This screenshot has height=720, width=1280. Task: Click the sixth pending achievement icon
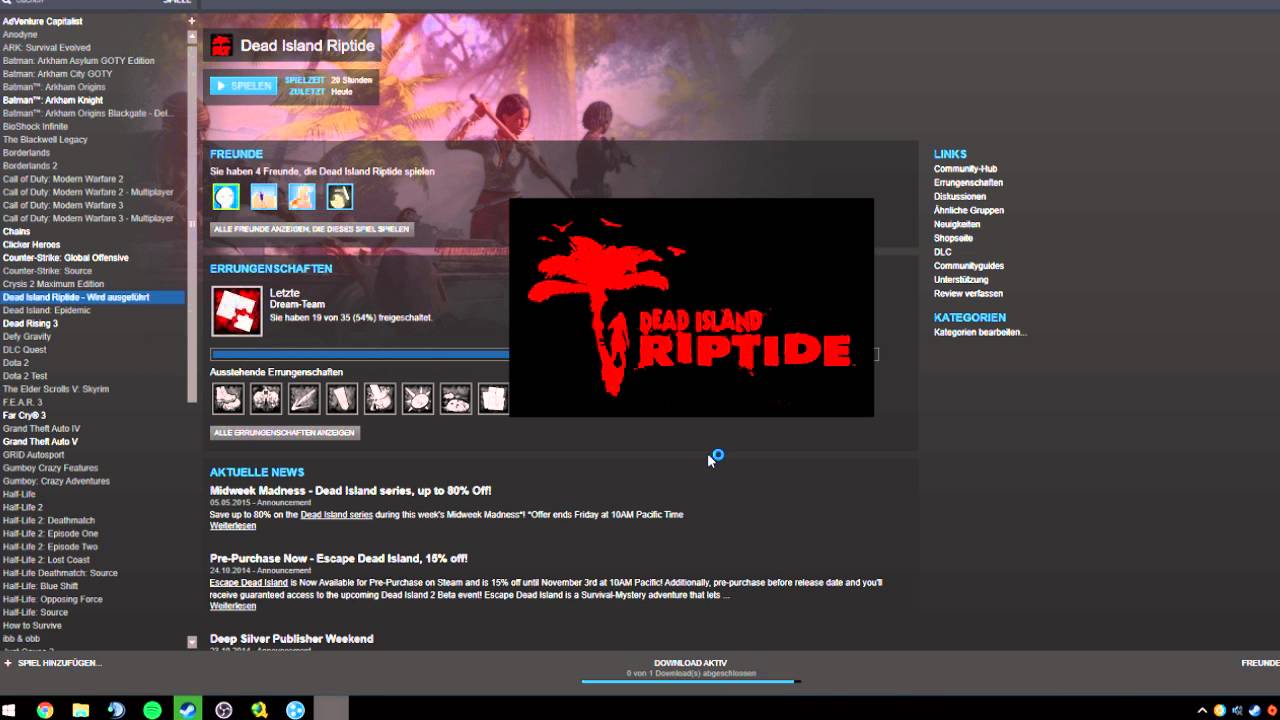(x=418, y=399)
